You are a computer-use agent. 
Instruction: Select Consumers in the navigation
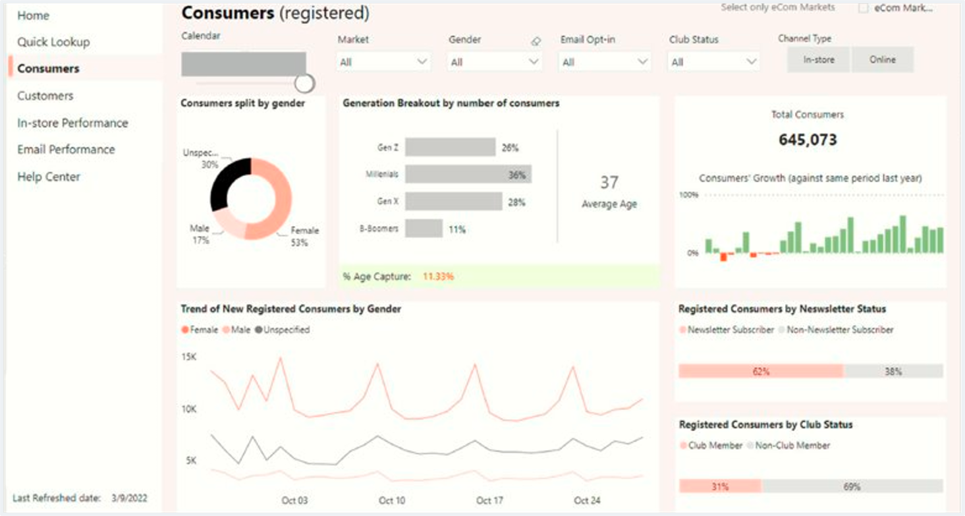click(48, 68)
